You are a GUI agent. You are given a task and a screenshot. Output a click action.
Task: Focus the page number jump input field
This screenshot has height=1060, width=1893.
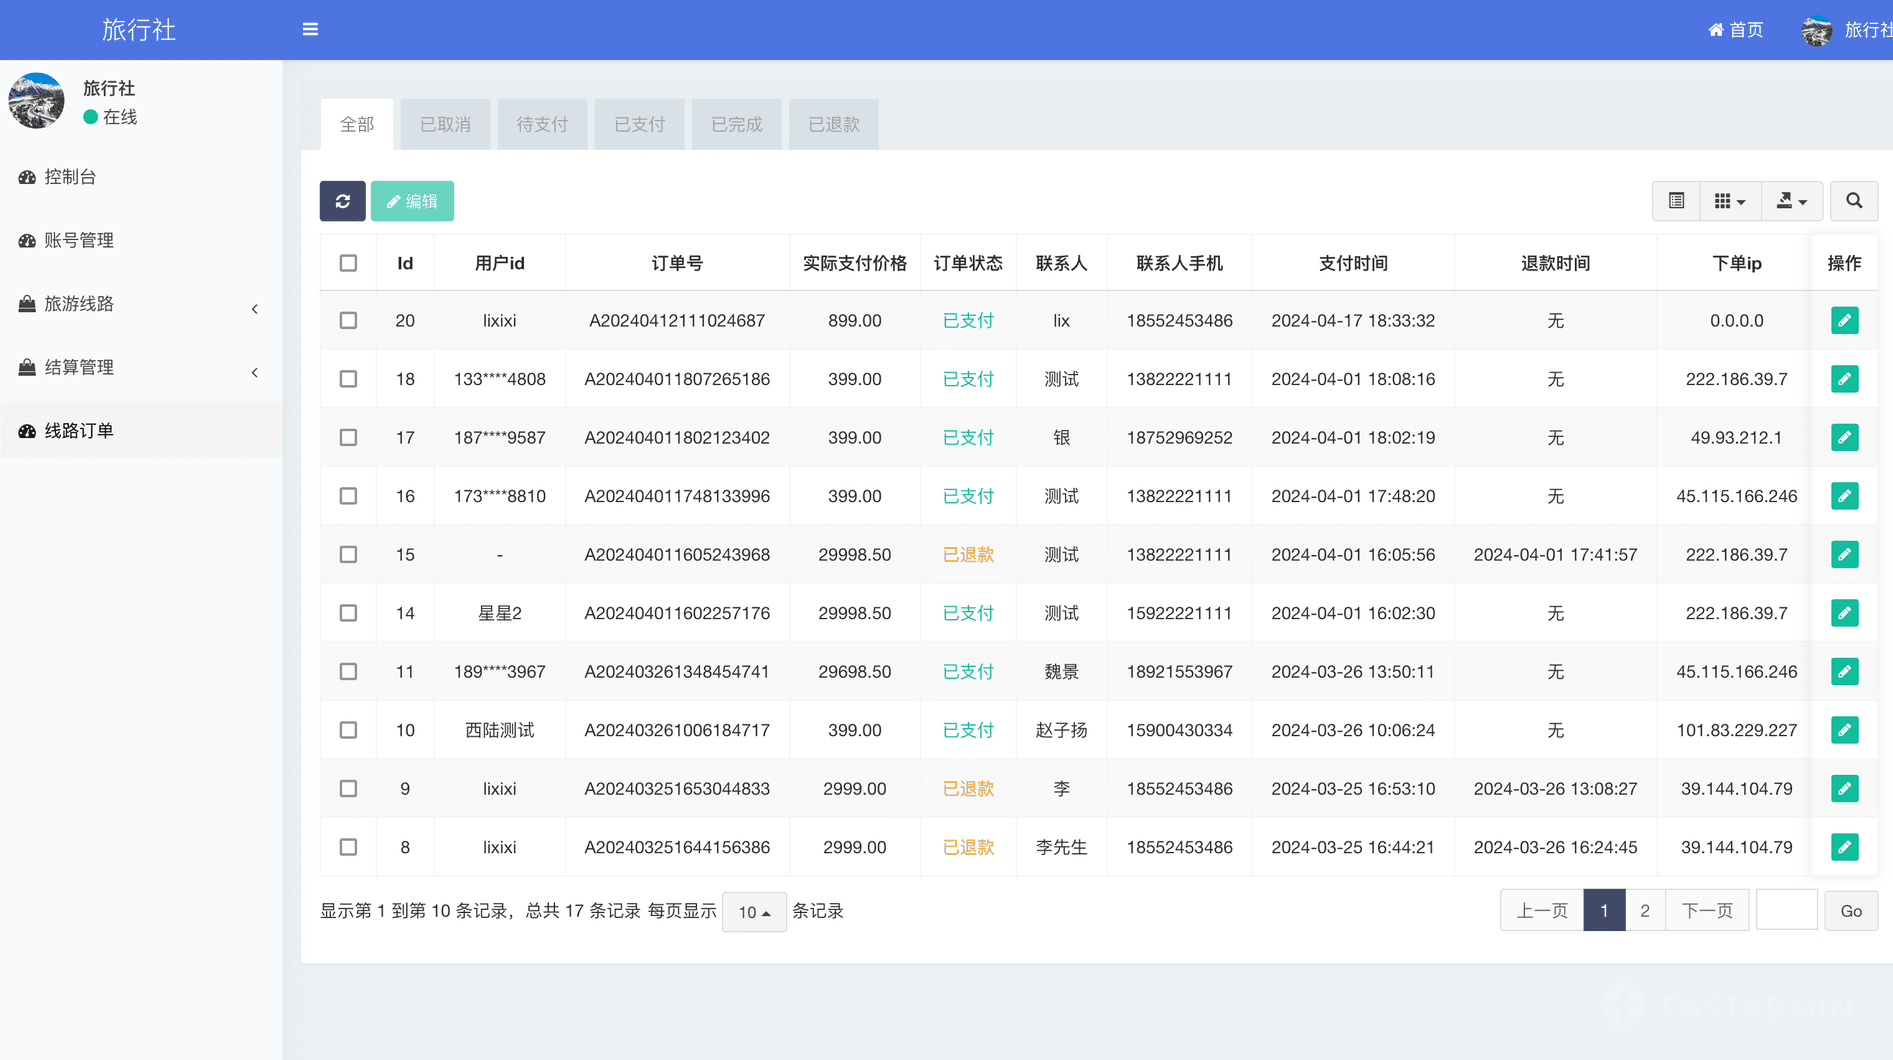(1786, 911)
